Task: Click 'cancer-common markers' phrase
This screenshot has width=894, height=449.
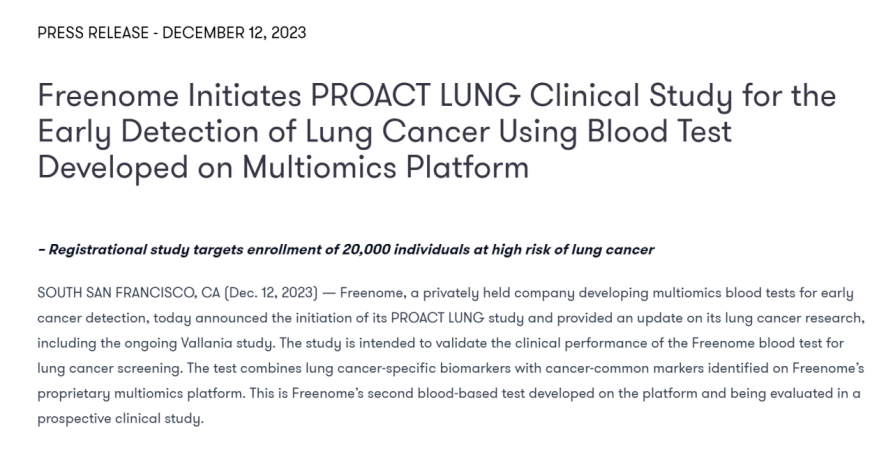Action: (x=624, y=368)
